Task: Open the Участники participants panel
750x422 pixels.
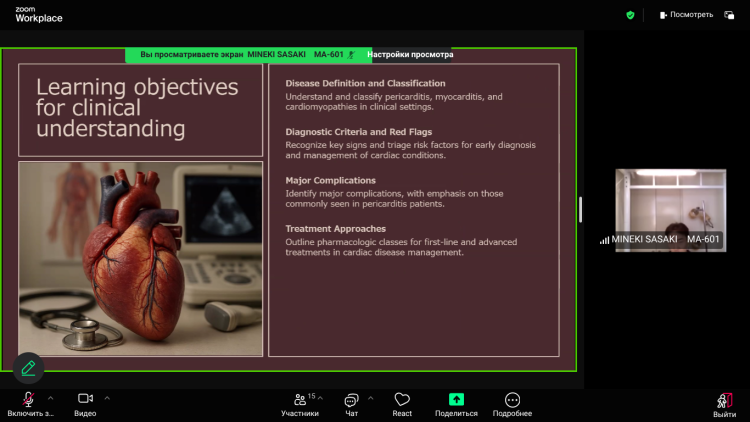Action: click(299, 399)
